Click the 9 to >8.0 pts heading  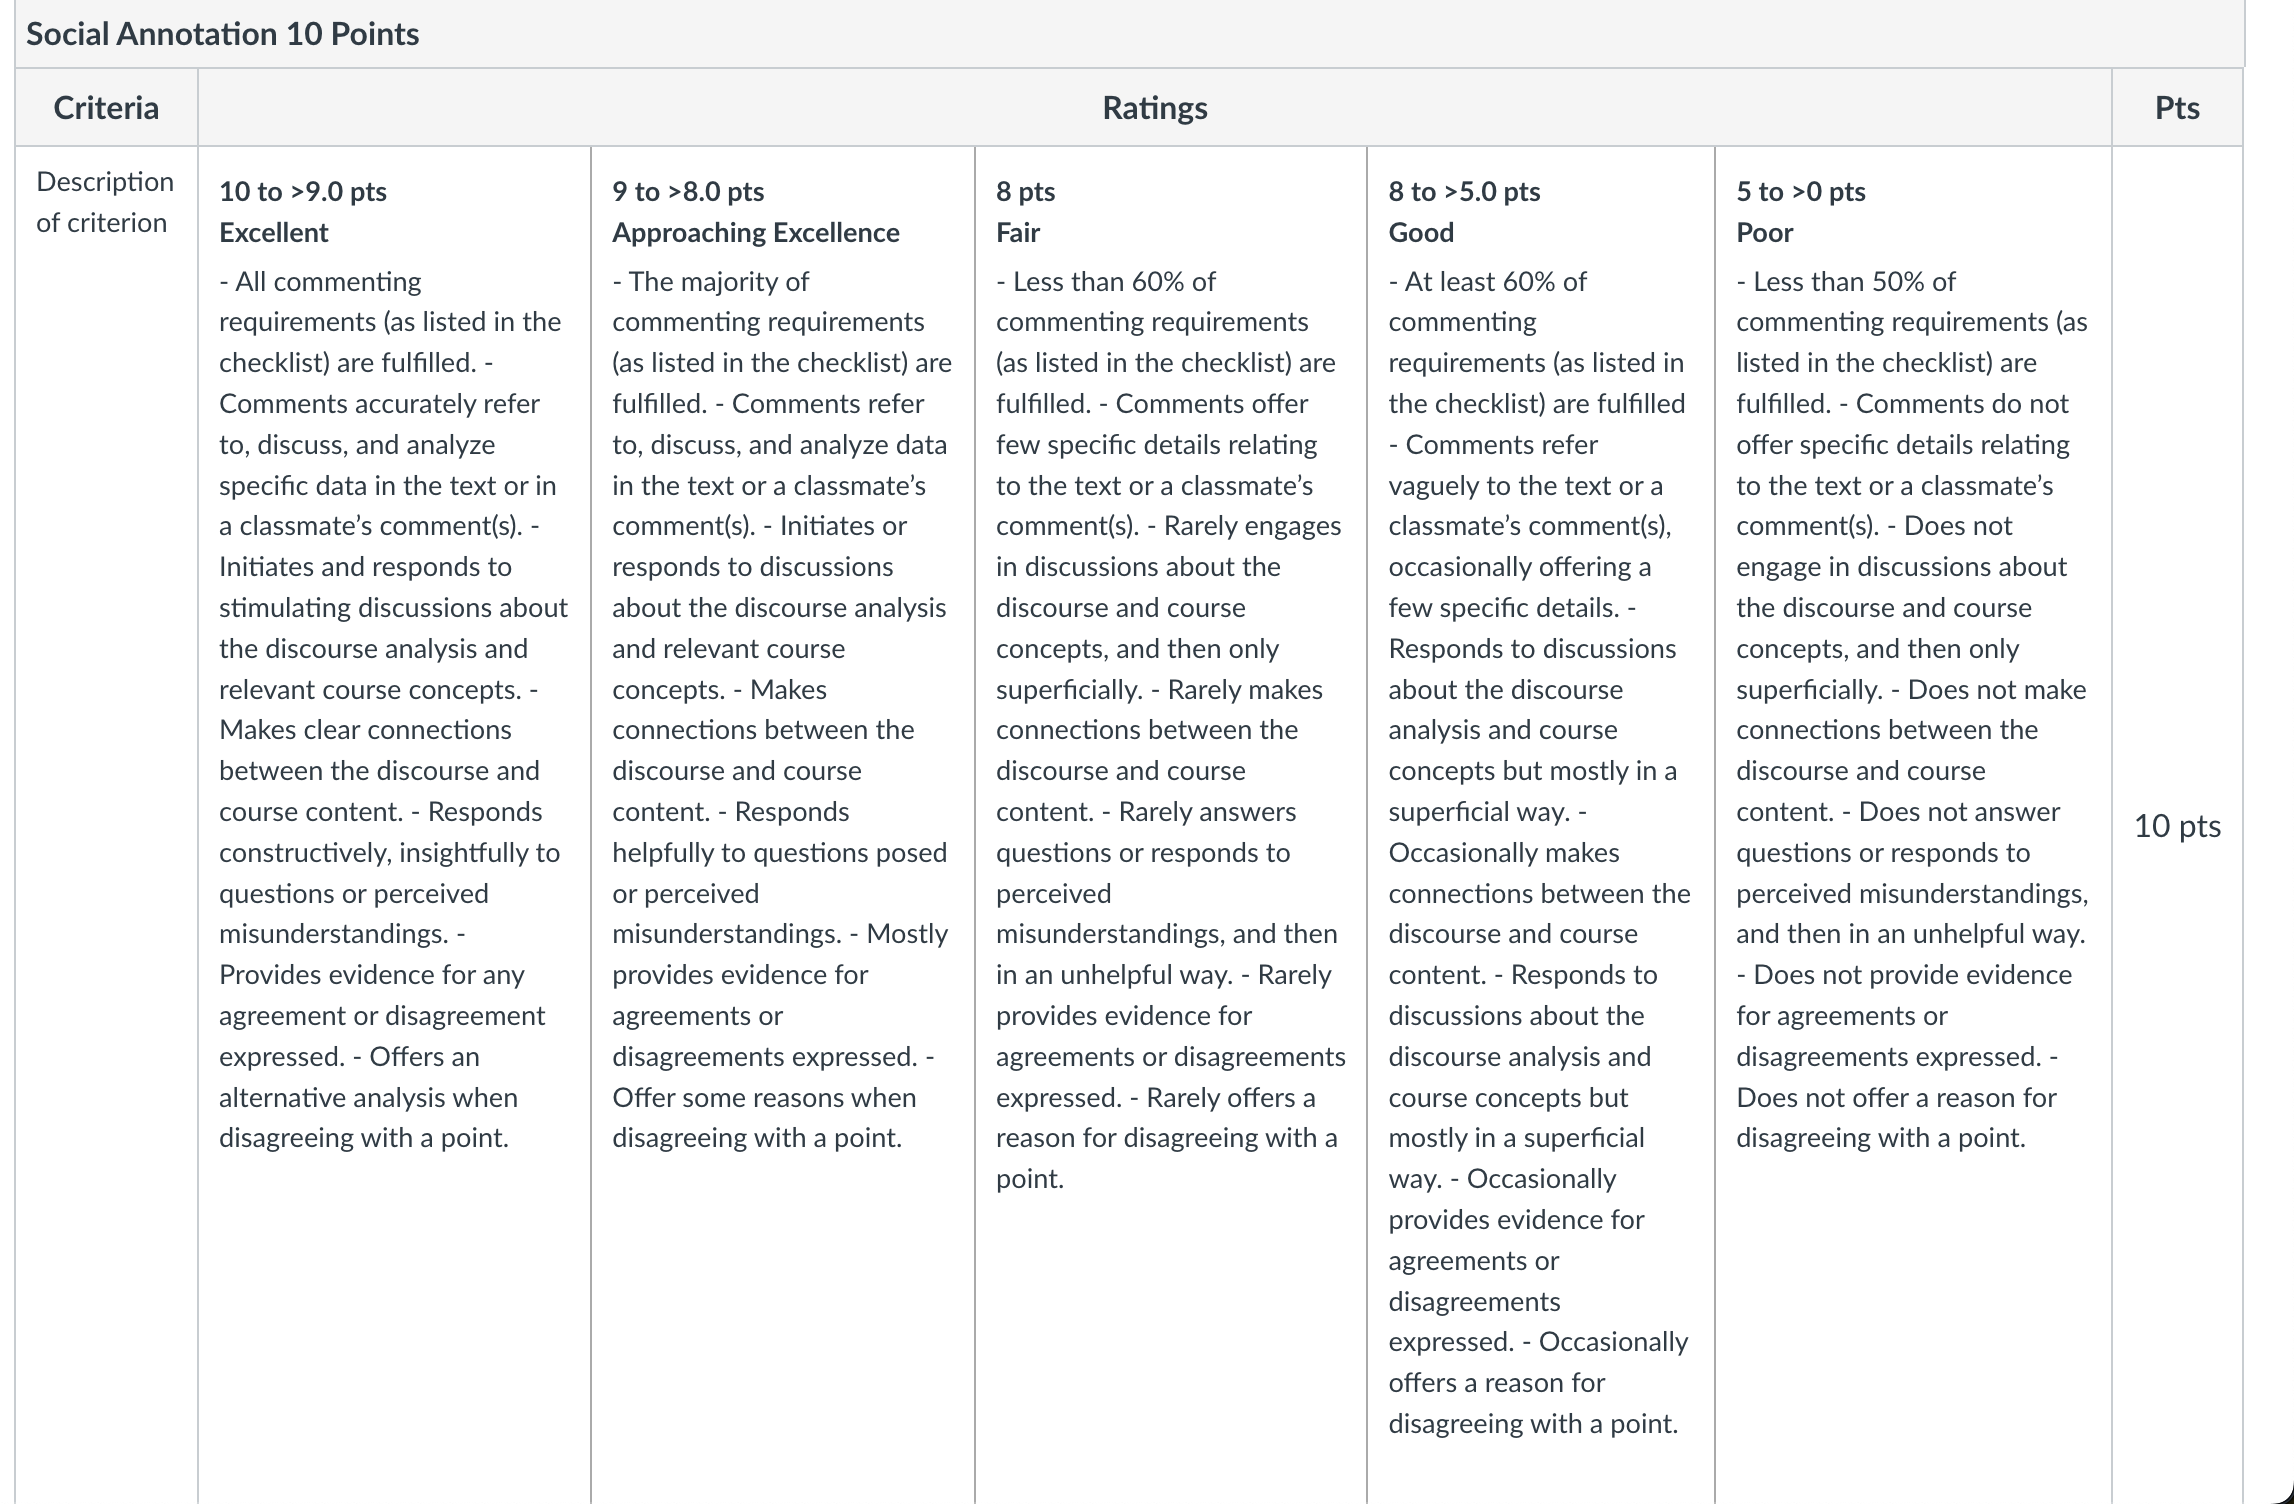(688, 191)
